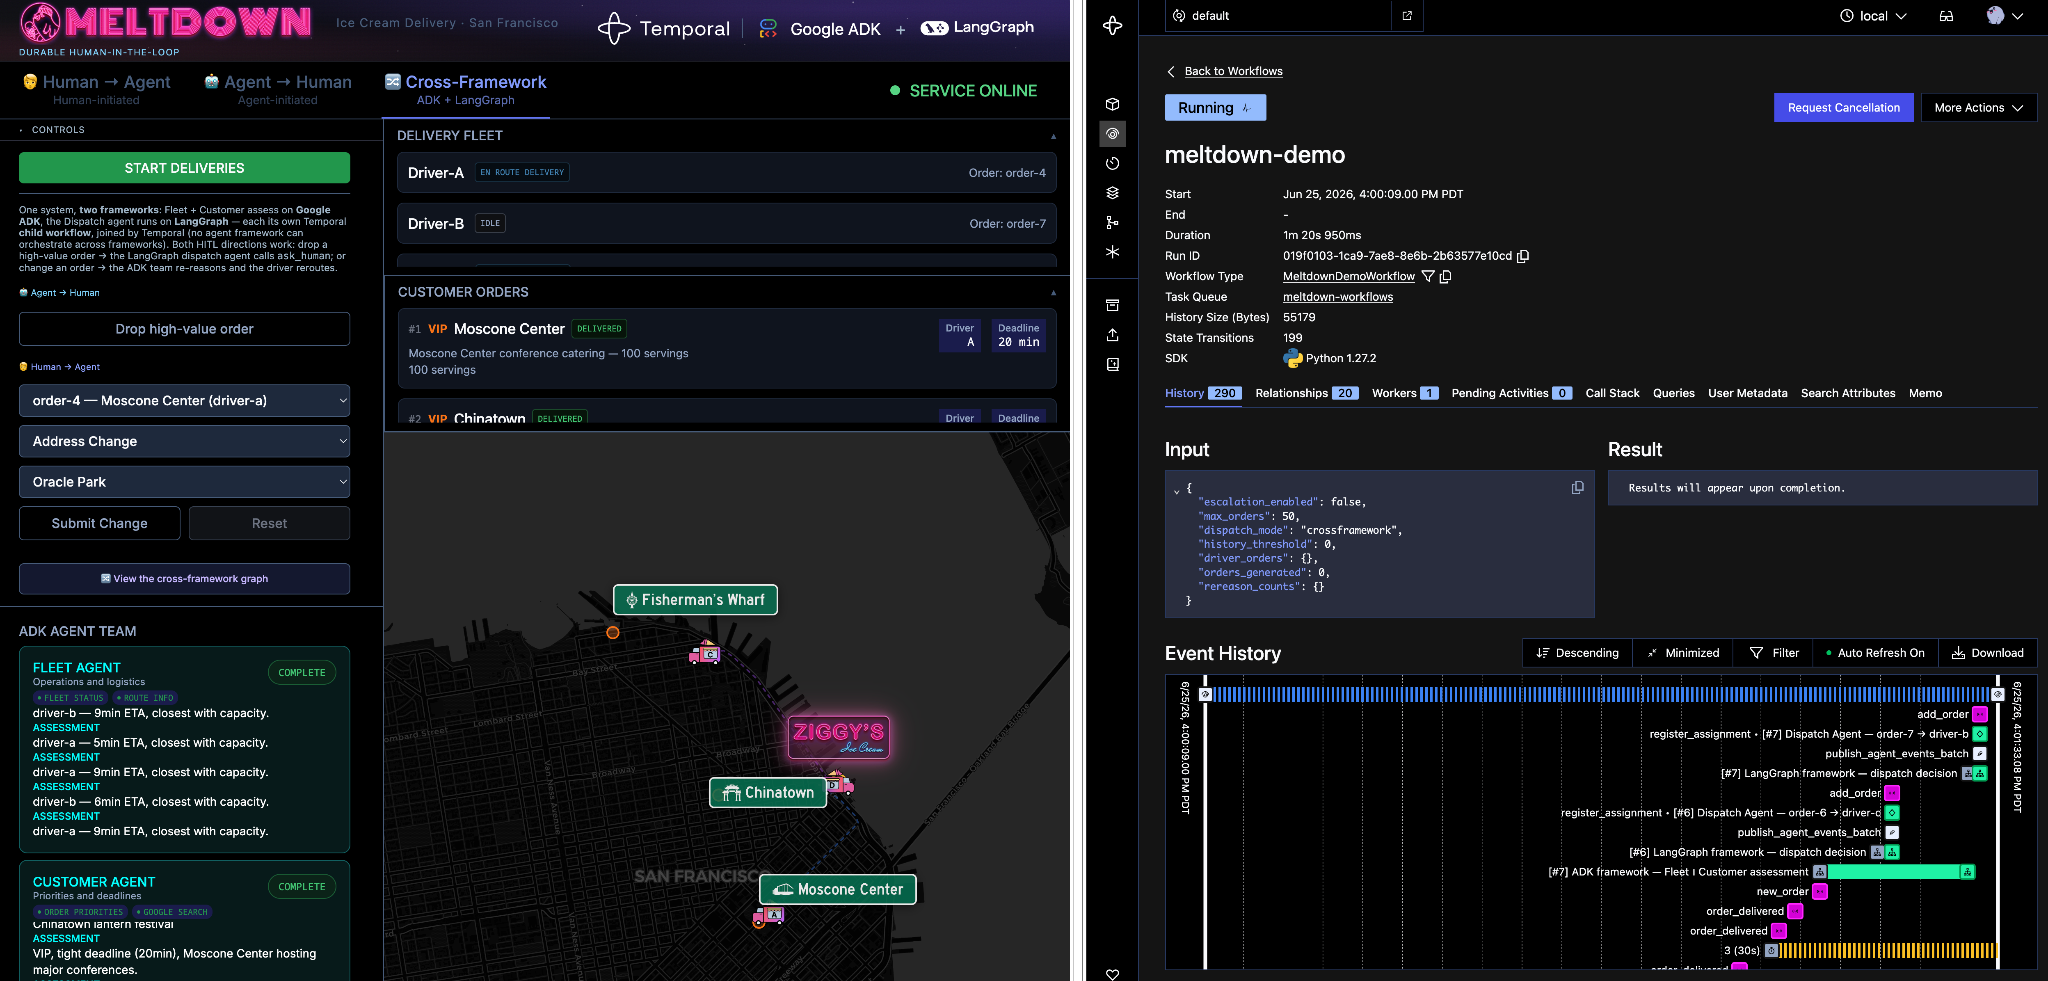
Task: Open the Address Change type dropdown
Action: [184, 441]
